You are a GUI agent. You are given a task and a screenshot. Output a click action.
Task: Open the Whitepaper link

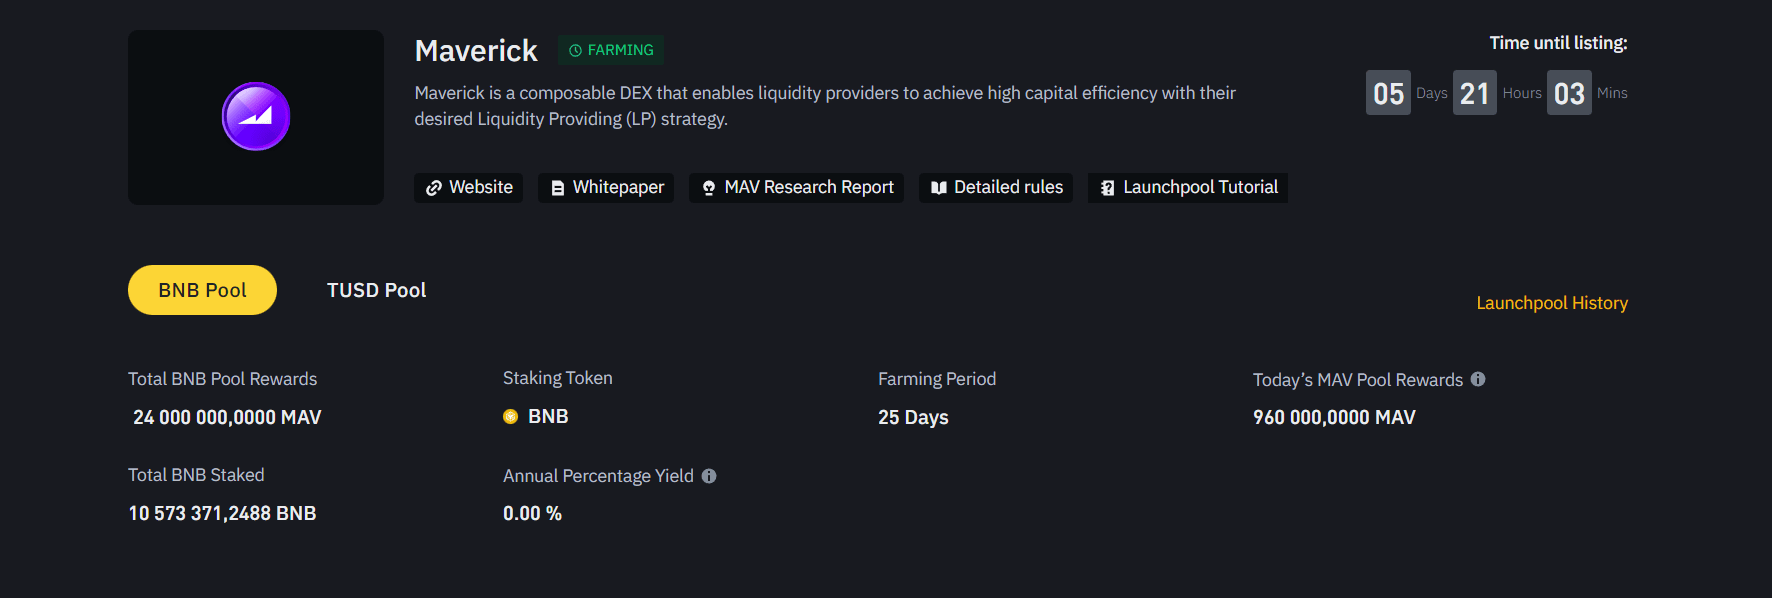pyautogui.click(x=606, y=188)
